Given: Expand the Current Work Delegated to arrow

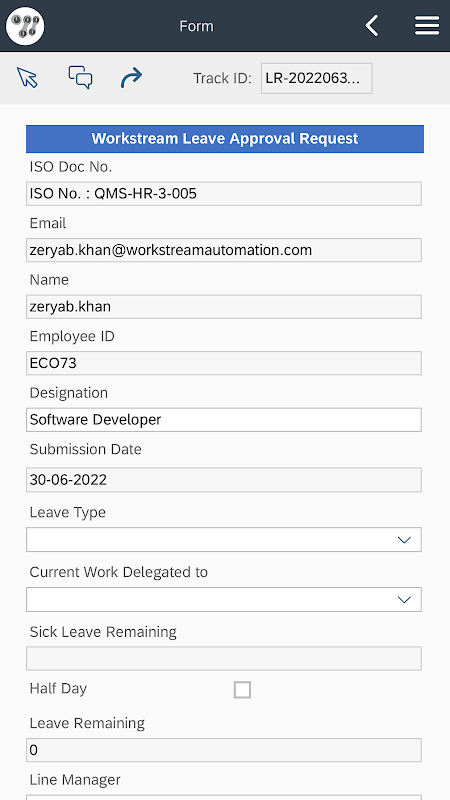Looking at the screenshot, I should (404, 599).
